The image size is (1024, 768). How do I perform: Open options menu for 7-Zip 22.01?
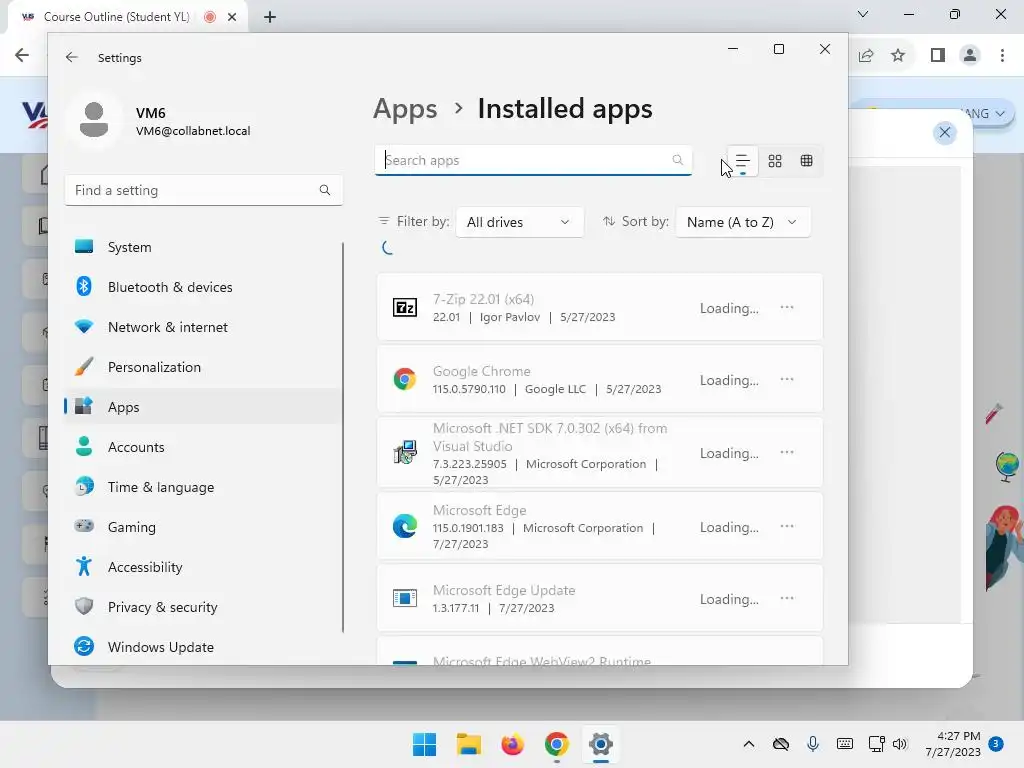pyautogui.click(x=787, y=308)
